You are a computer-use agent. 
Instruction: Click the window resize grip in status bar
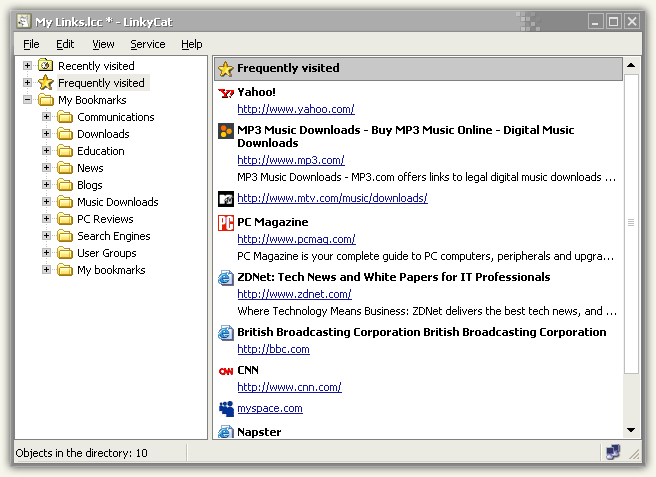pos(634,454)
